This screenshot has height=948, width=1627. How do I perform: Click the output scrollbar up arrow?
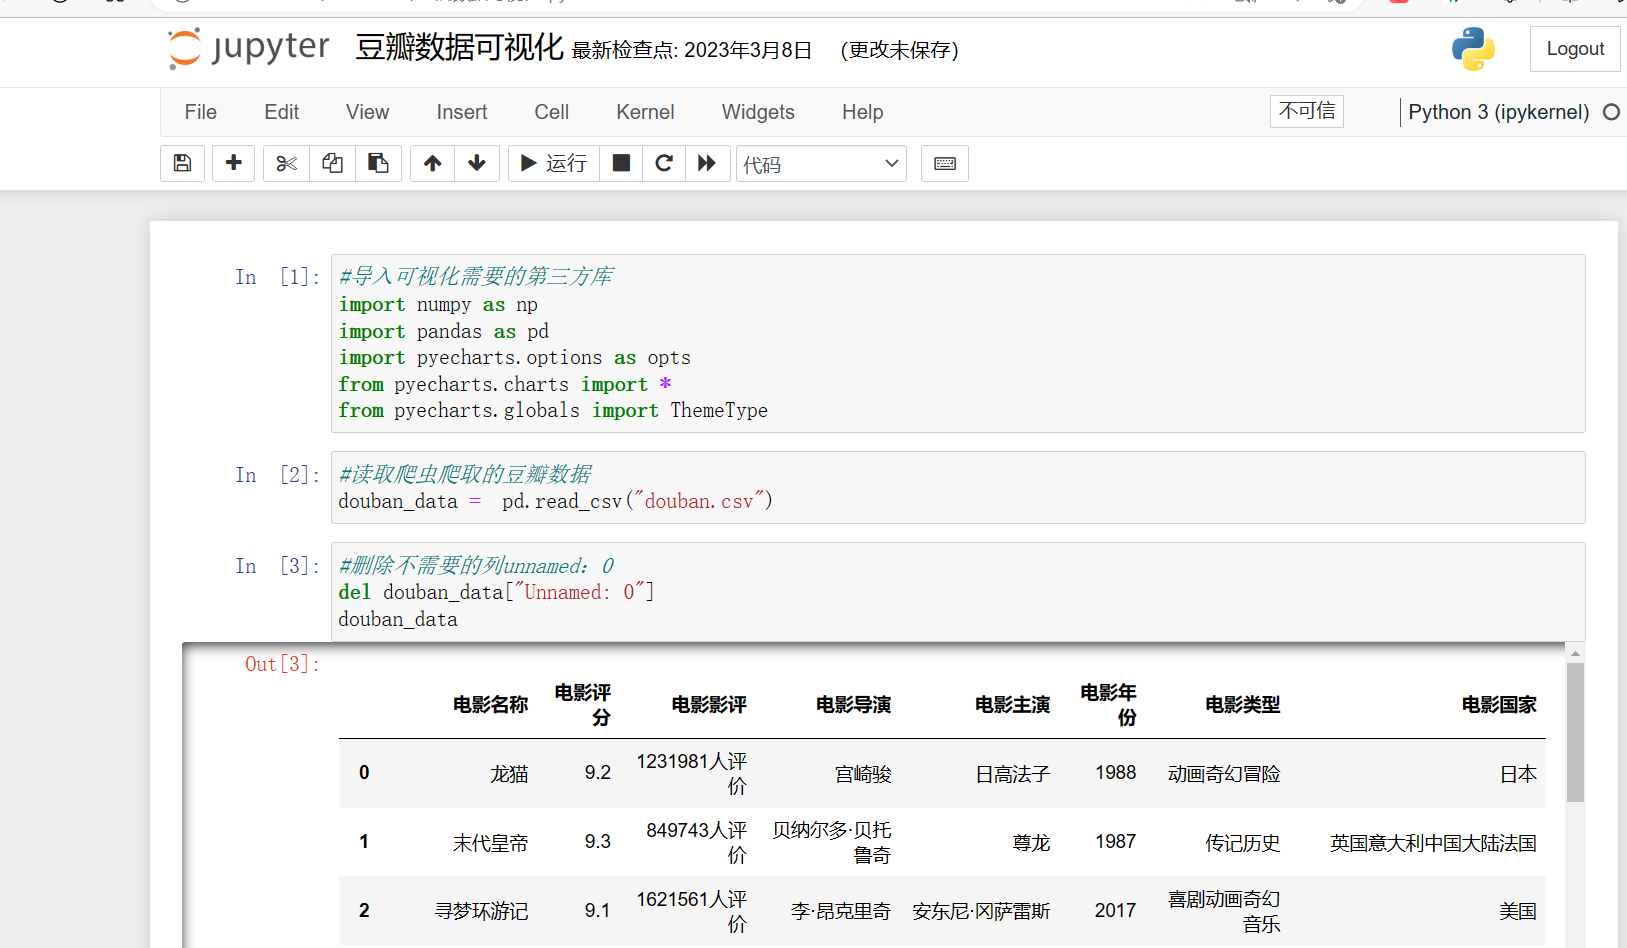1575,653
